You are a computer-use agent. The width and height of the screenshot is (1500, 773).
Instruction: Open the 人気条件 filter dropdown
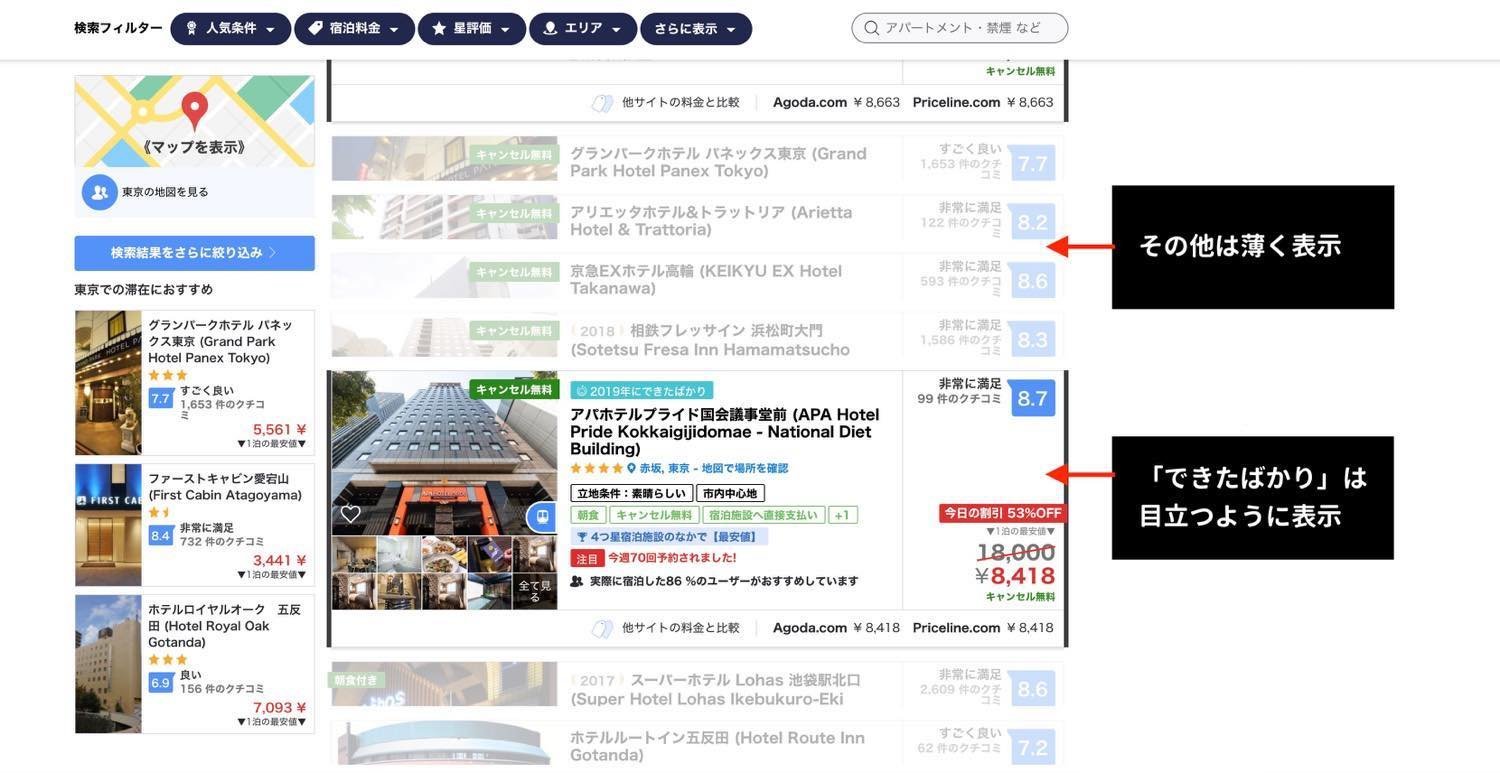[x=231, y=29]
